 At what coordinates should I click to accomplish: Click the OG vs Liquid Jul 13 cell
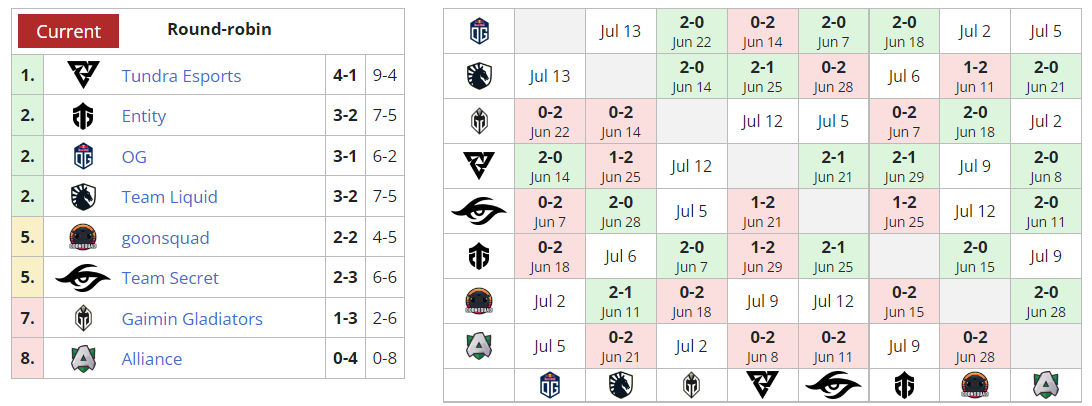(x=620, y=31)
